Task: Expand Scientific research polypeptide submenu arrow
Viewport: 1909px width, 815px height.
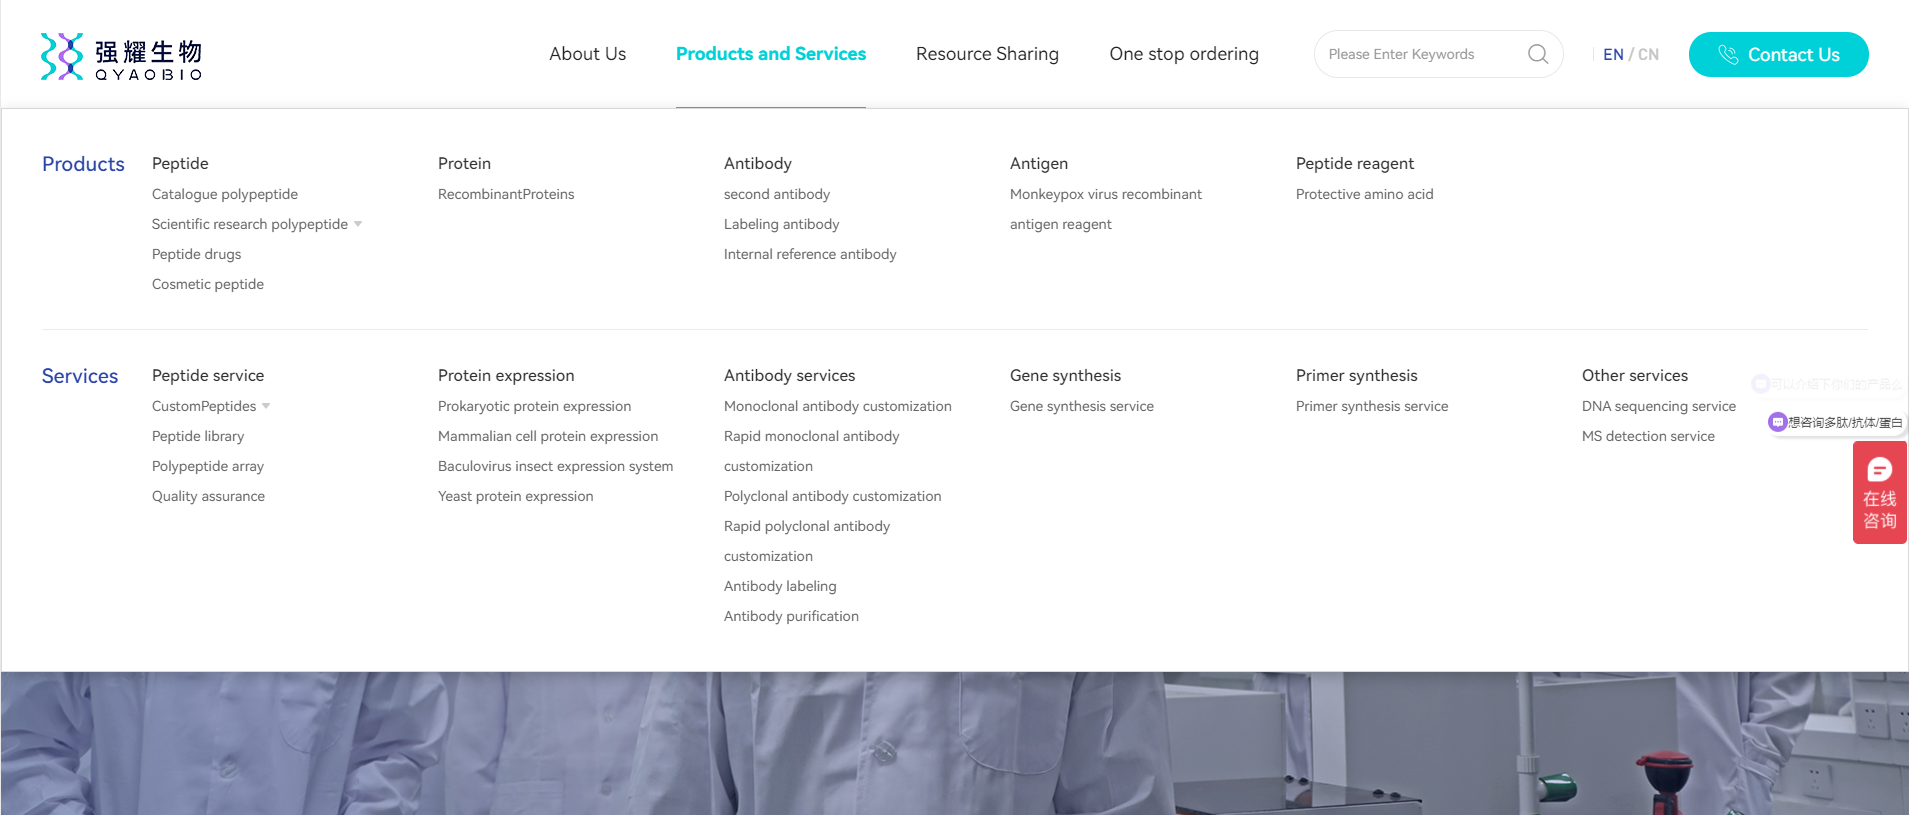Action: coord(358,224)
